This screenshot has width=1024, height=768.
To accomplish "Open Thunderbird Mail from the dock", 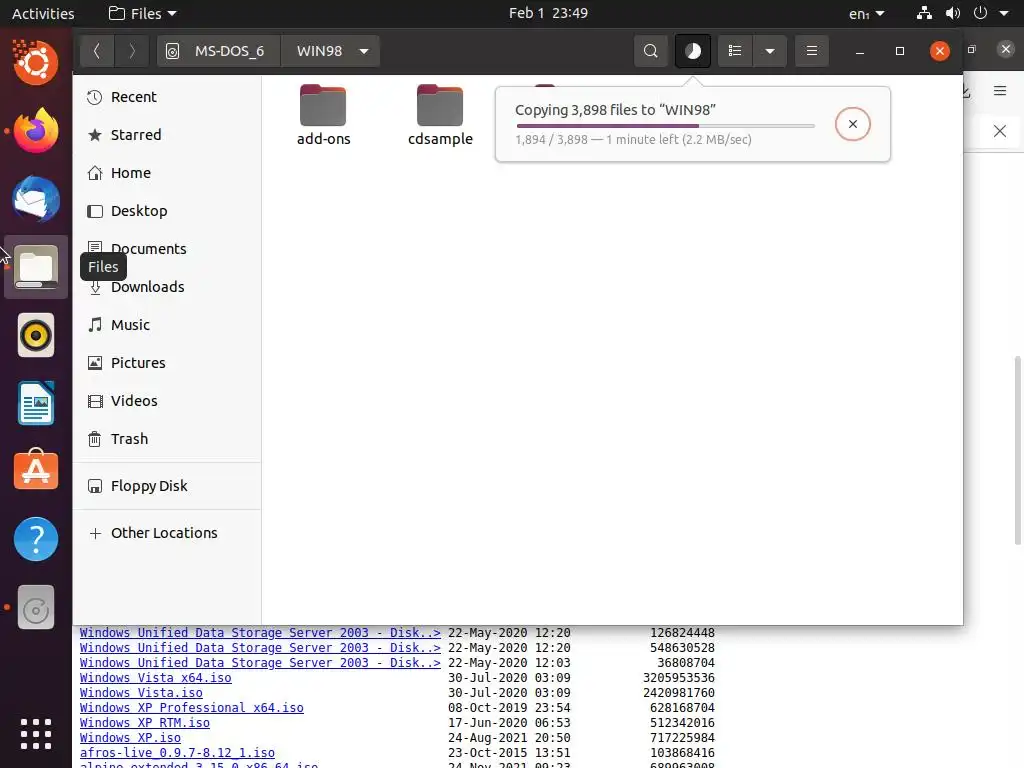I will pyautogui.click(x=36, y=199).
